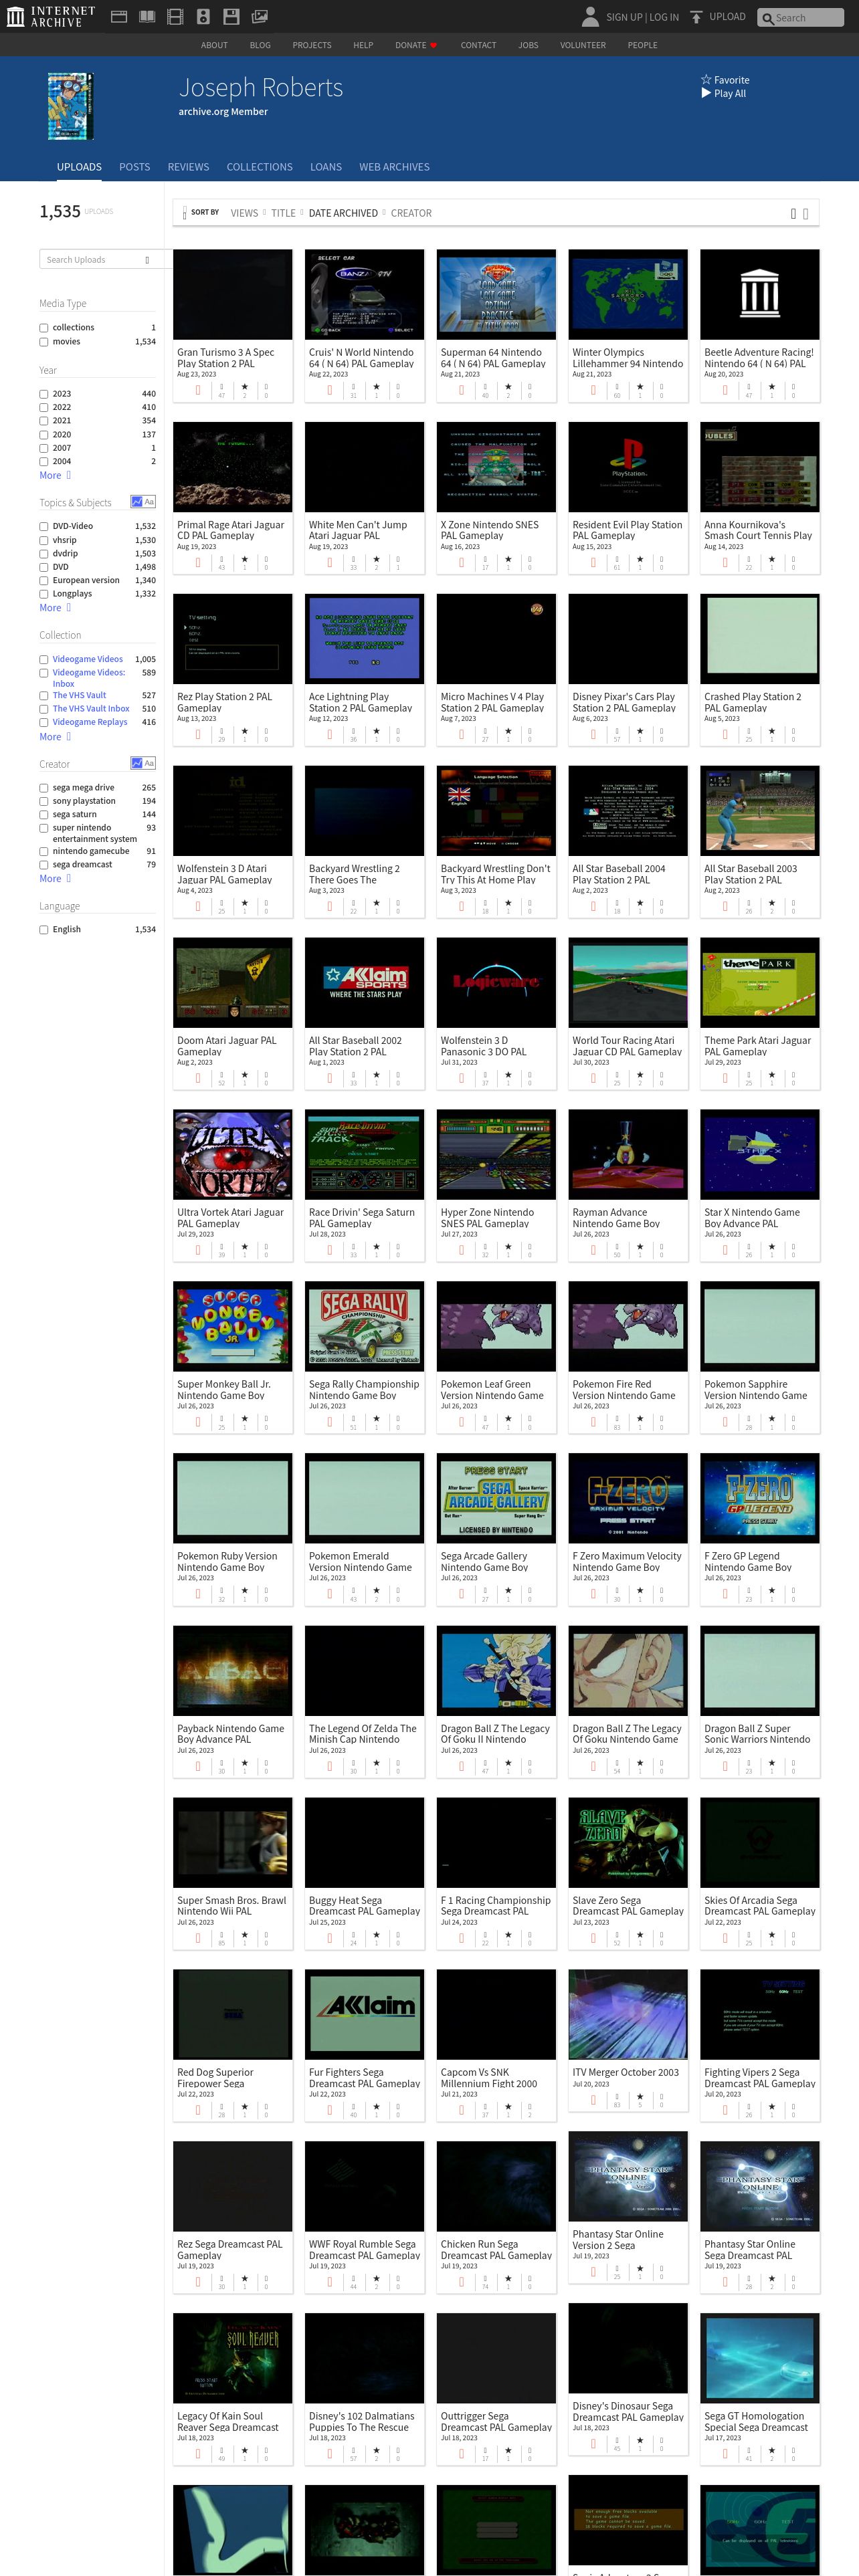Check the collections media type checkbox
The image size is (859, 2576).
pyautogui.click(x=44, y=328)
